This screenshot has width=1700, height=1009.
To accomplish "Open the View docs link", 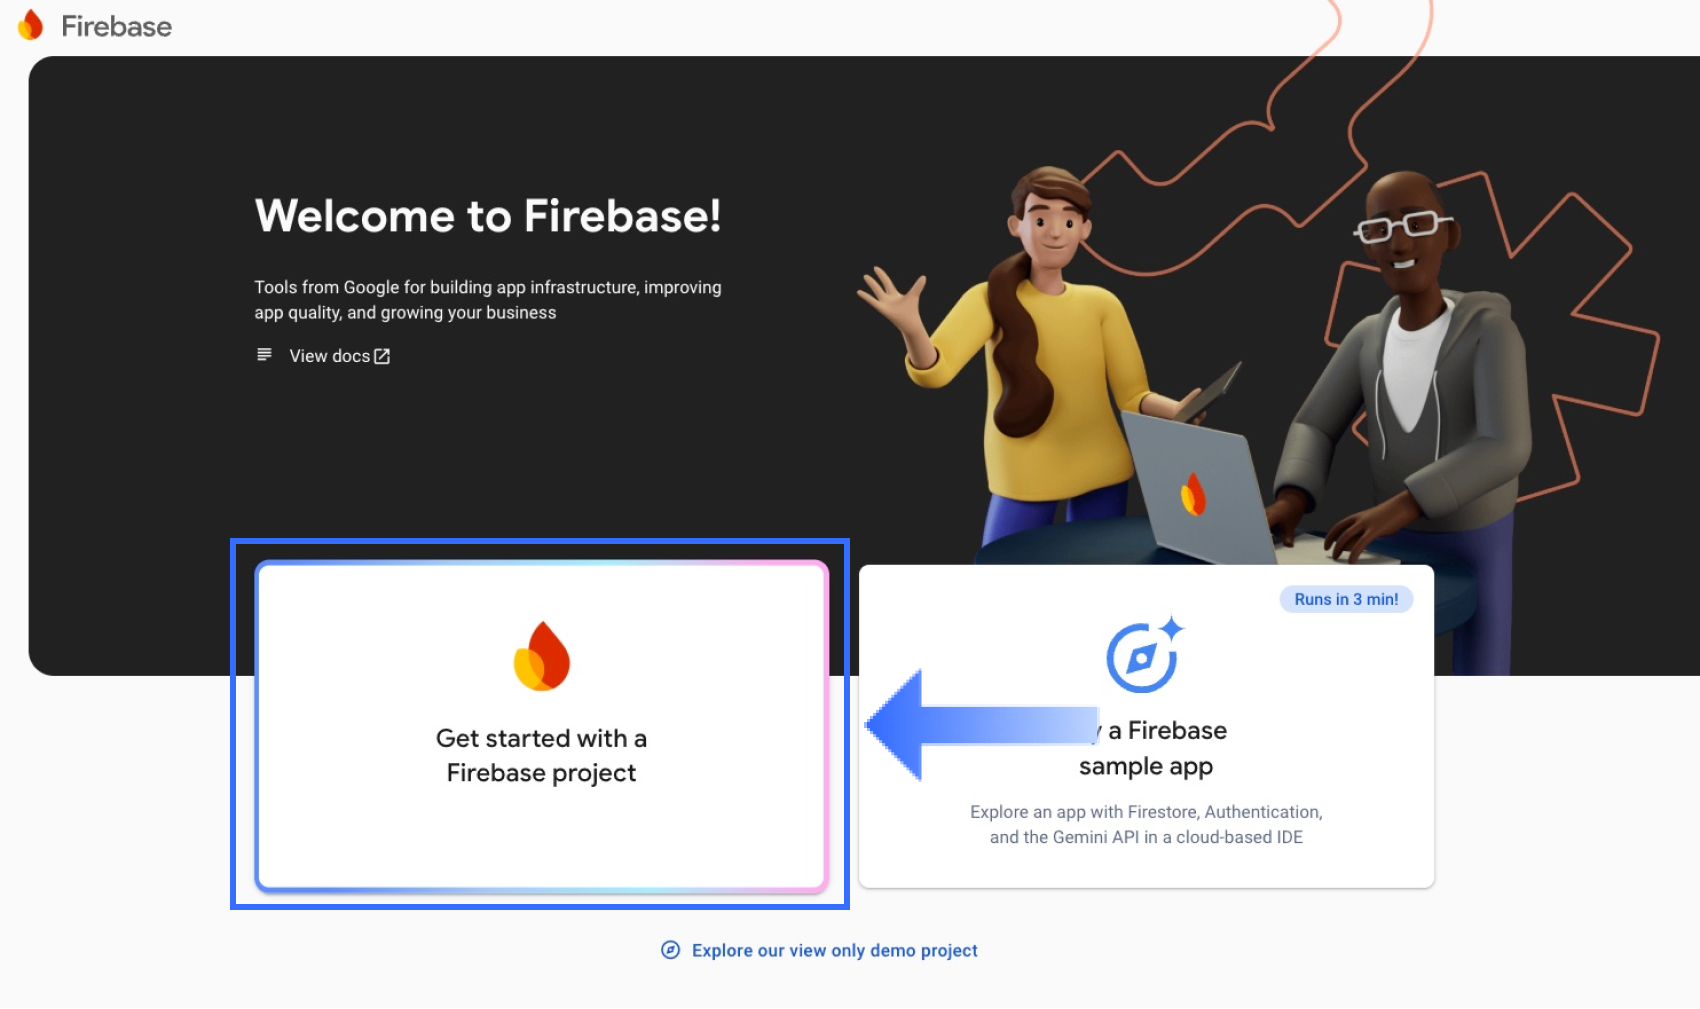I will click(x=329, y=356).
